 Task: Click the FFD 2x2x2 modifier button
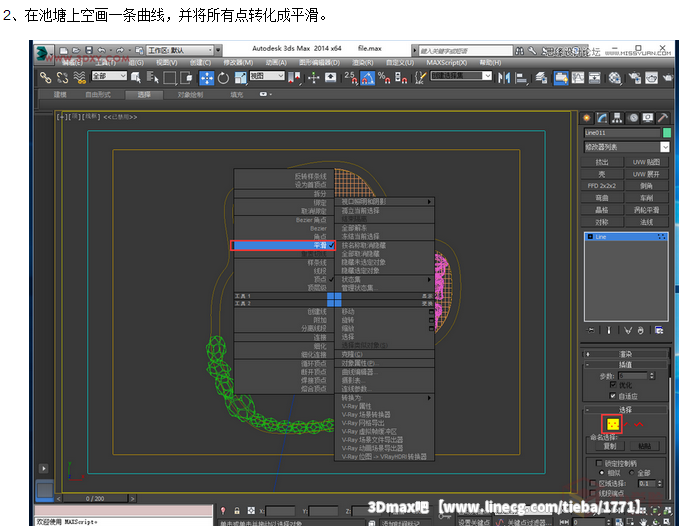pyautogui.click(x=602, y=186)
